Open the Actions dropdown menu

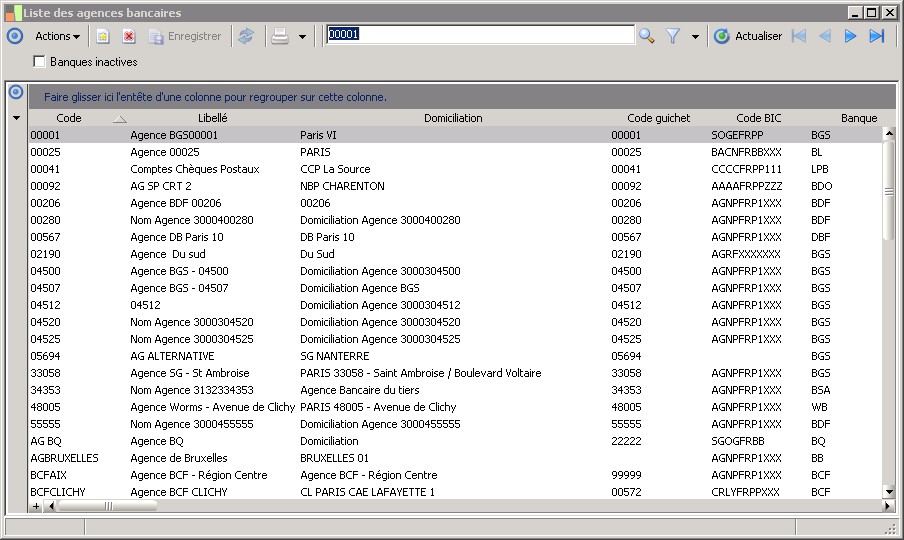(x=57, y=36)
